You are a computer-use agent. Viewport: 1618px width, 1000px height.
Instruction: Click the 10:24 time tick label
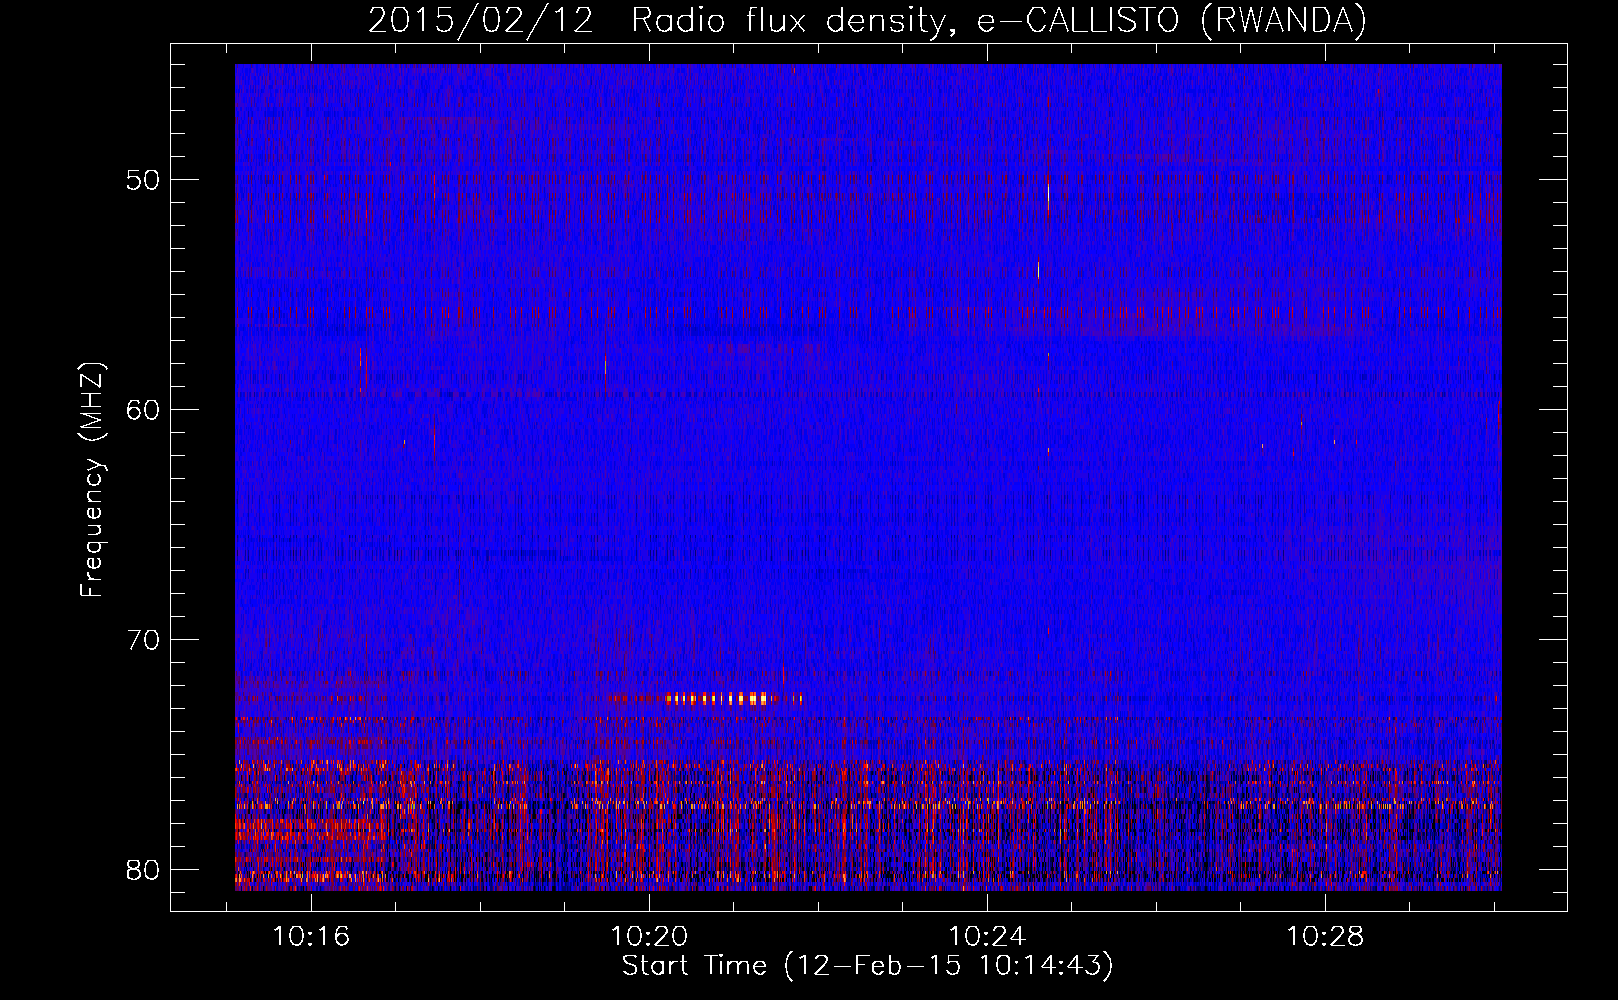[987, 937]
